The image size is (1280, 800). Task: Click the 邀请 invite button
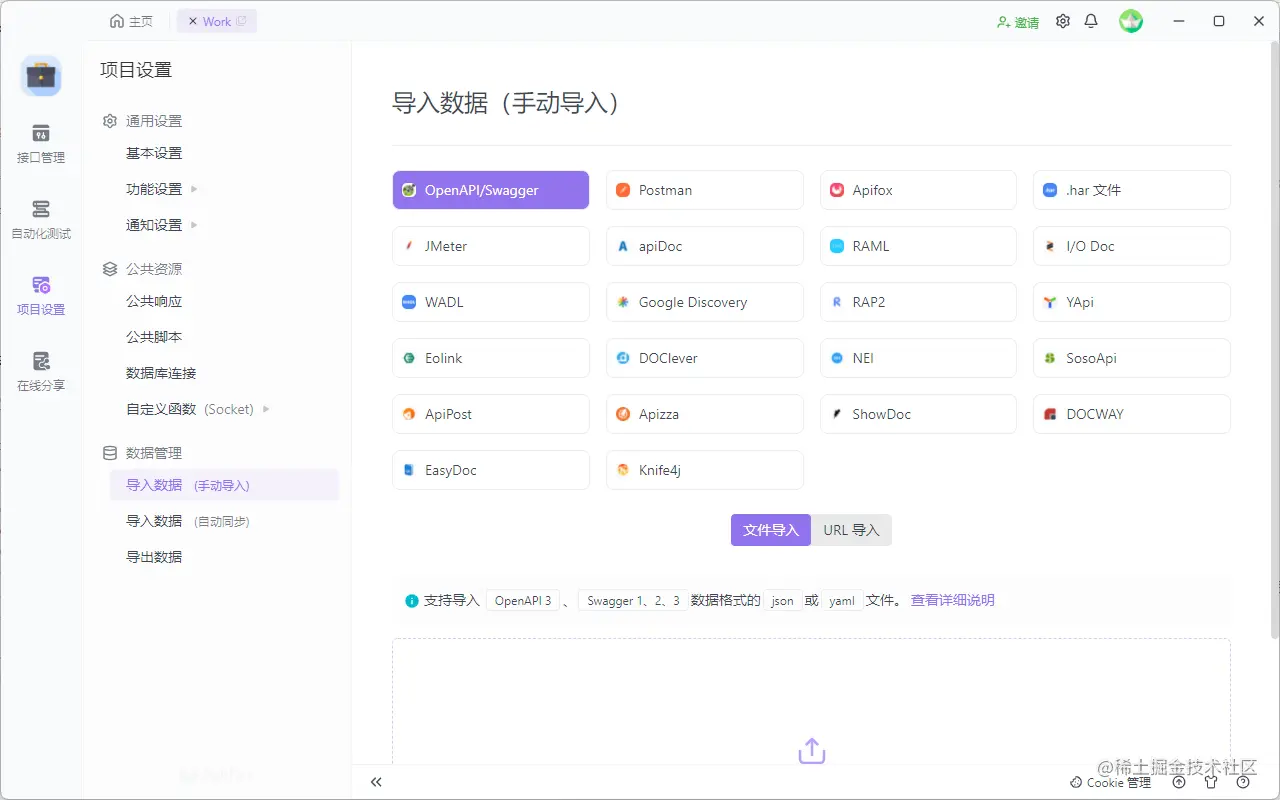1018,22
